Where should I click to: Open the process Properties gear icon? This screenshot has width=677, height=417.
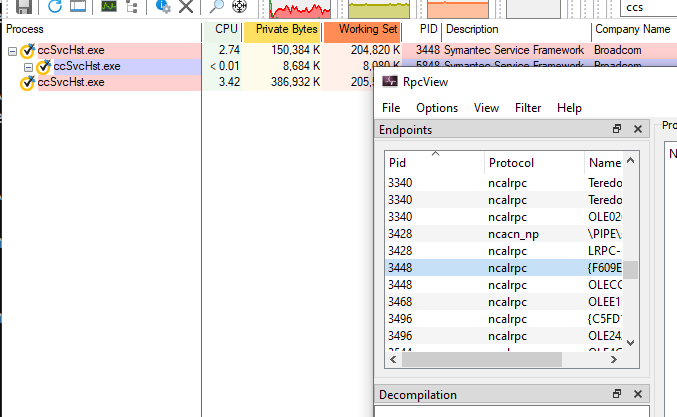(x=163, y=6)
